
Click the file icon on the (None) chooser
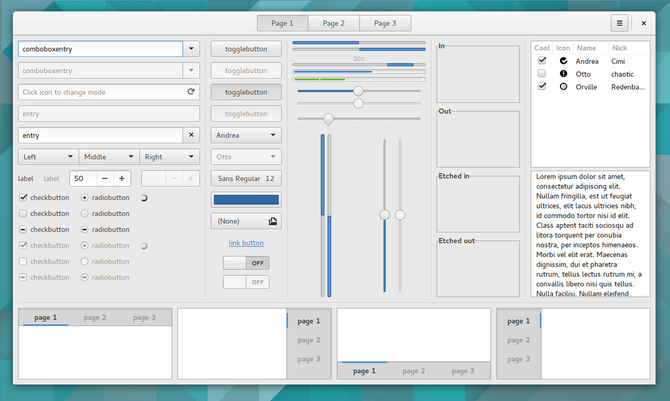click(273, 221)
